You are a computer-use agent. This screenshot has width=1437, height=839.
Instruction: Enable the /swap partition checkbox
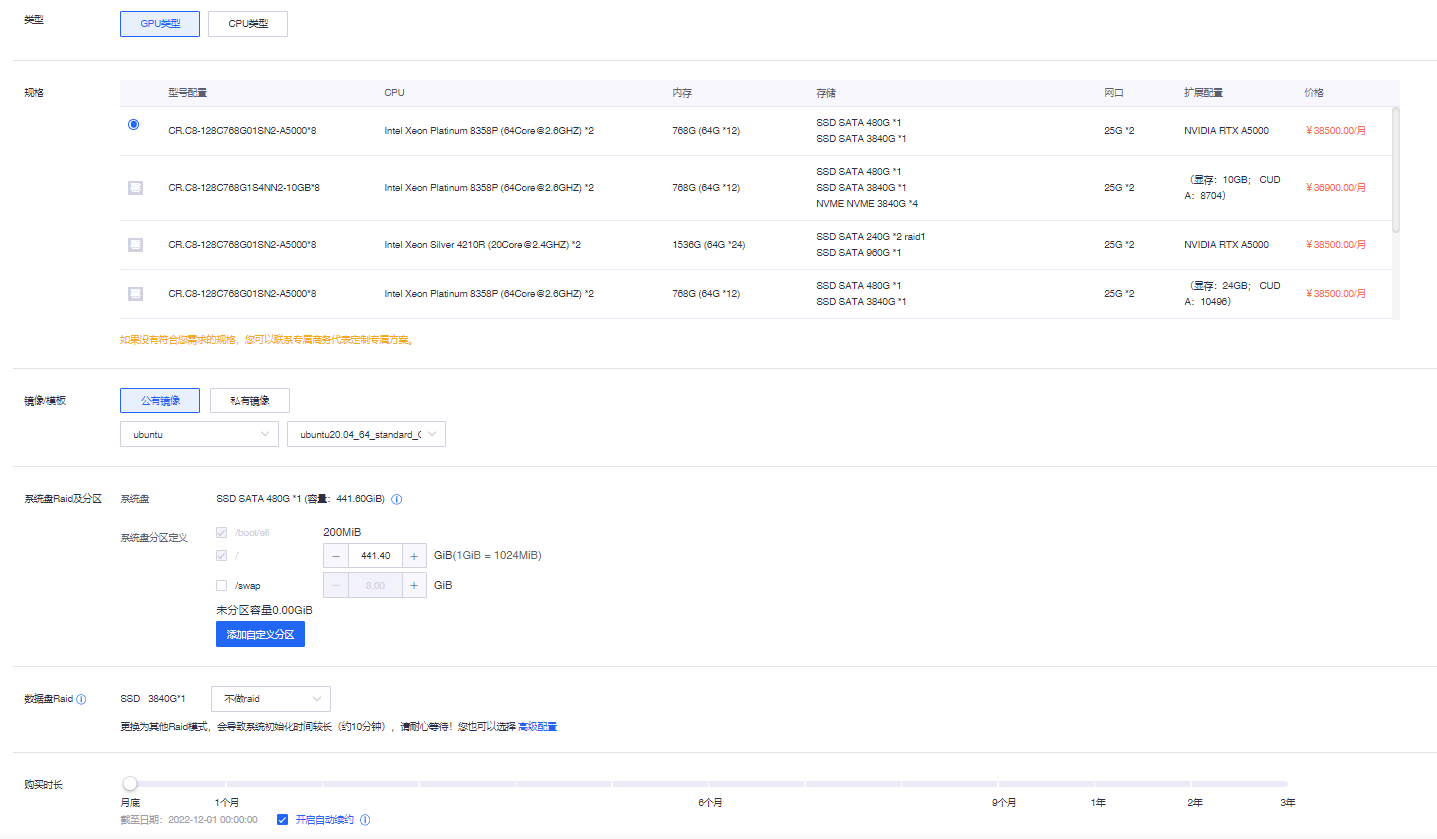221,585
